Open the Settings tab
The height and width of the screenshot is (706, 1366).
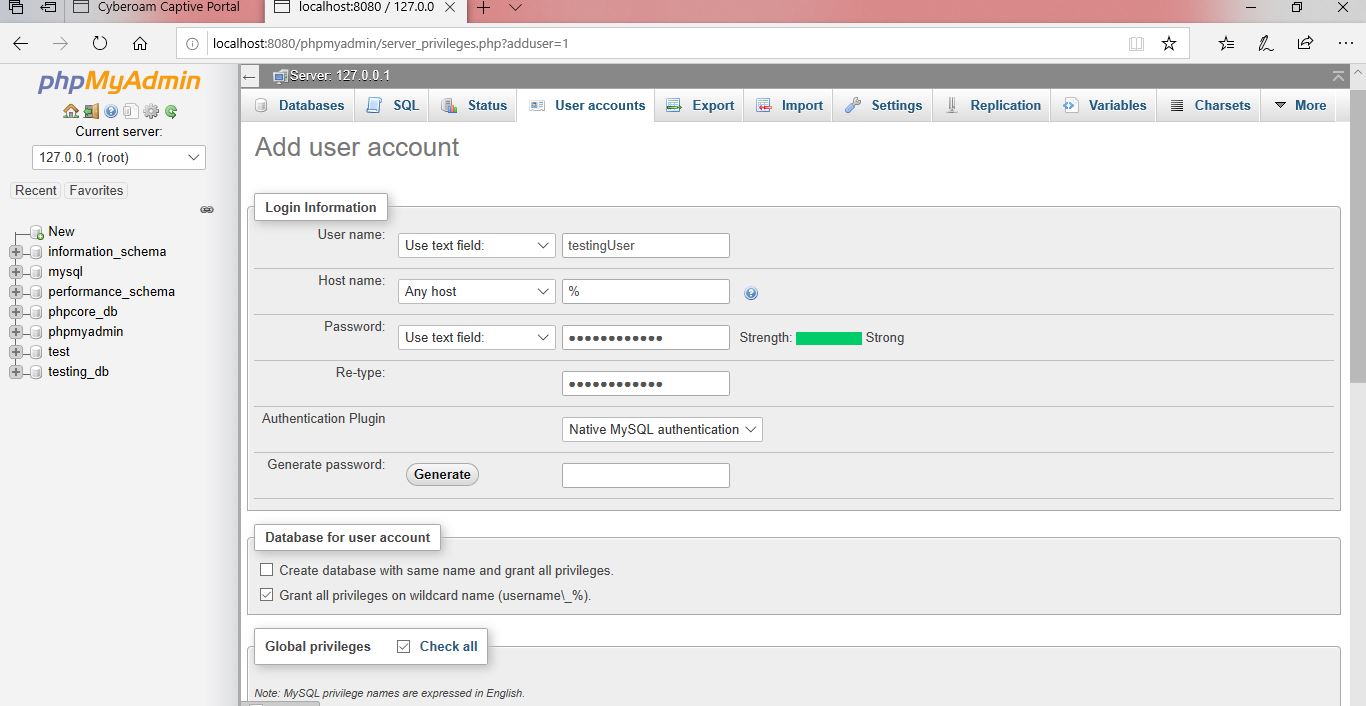pyautogui.click(x=883, y=106)
